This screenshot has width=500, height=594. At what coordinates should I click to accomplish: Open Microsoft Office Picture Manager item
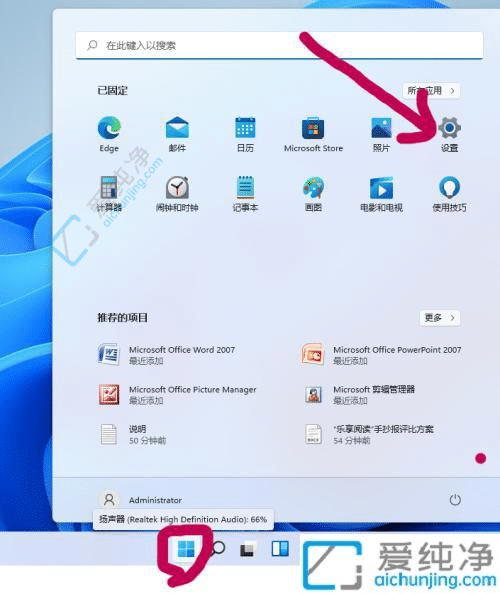tap(177, 394)
